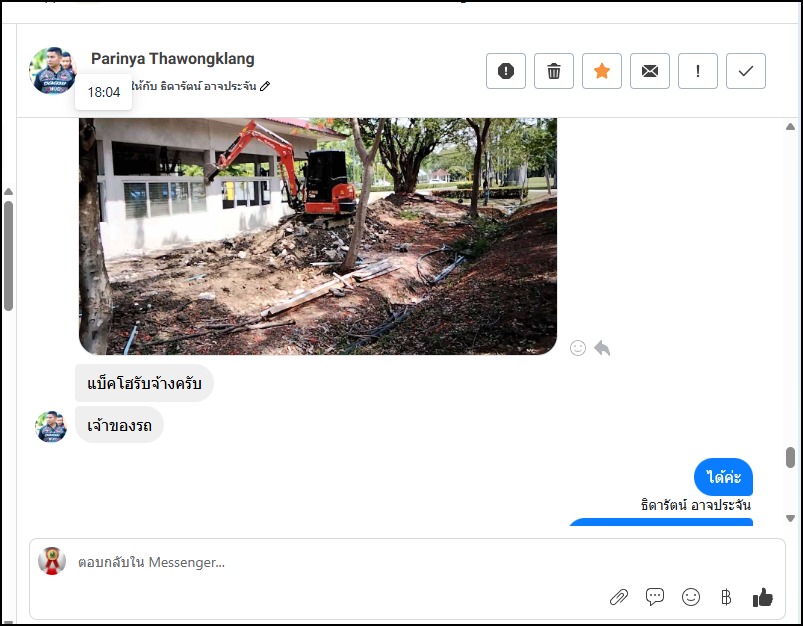Select message เจ้าของรถ
Screen dimensions: 803x626
pos(119,425)
